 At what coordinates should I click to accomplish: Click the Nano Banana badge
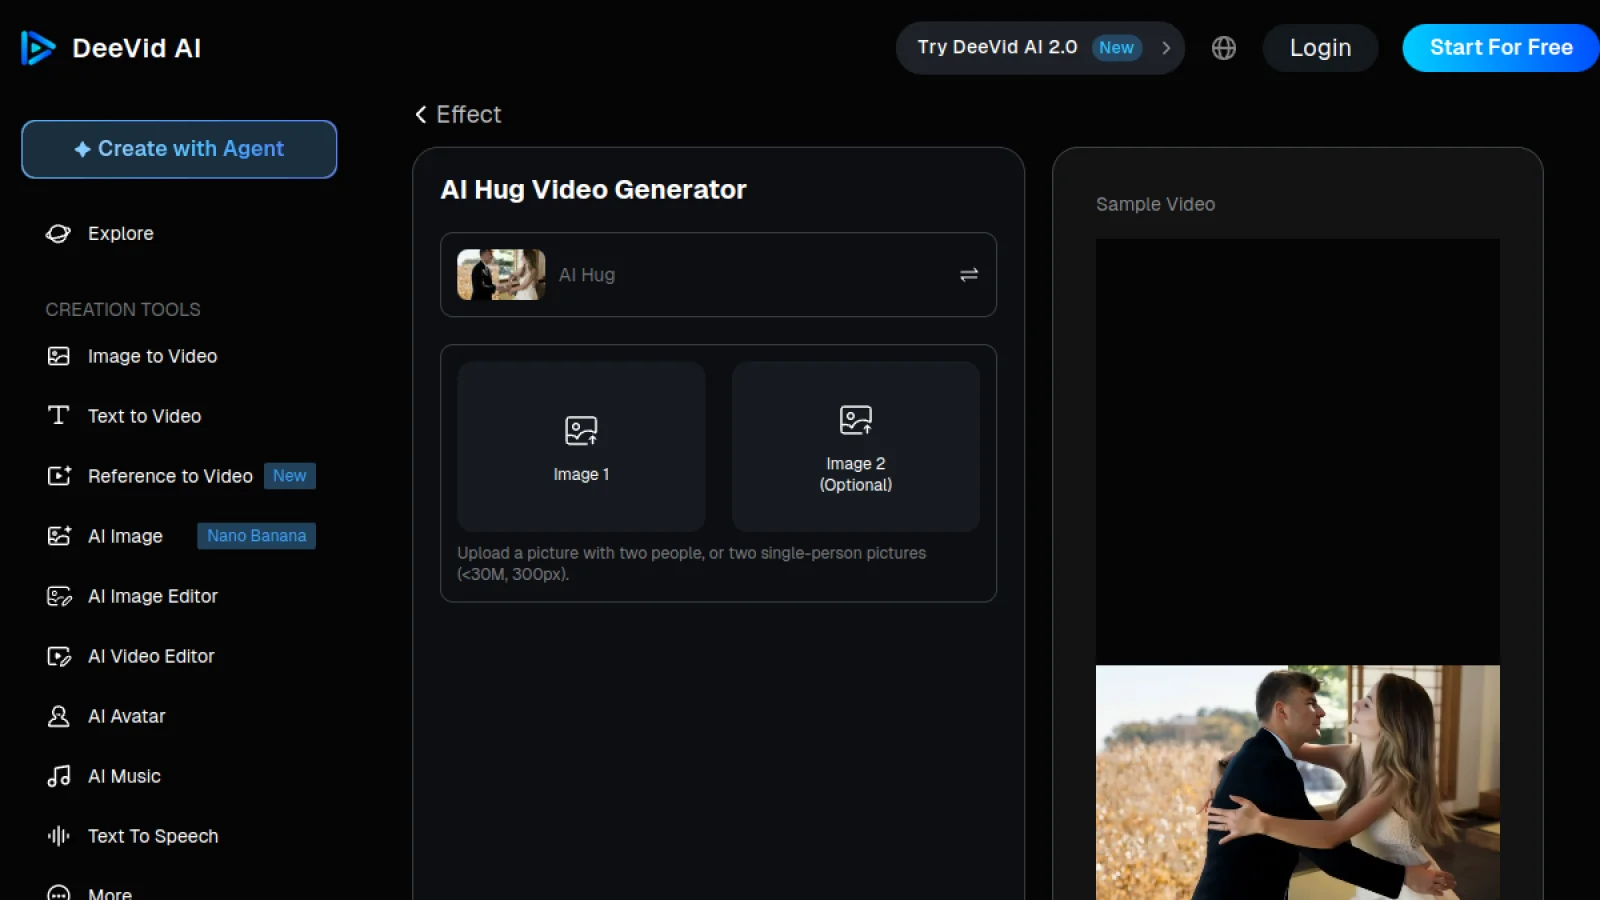click(x=257, y=536)
